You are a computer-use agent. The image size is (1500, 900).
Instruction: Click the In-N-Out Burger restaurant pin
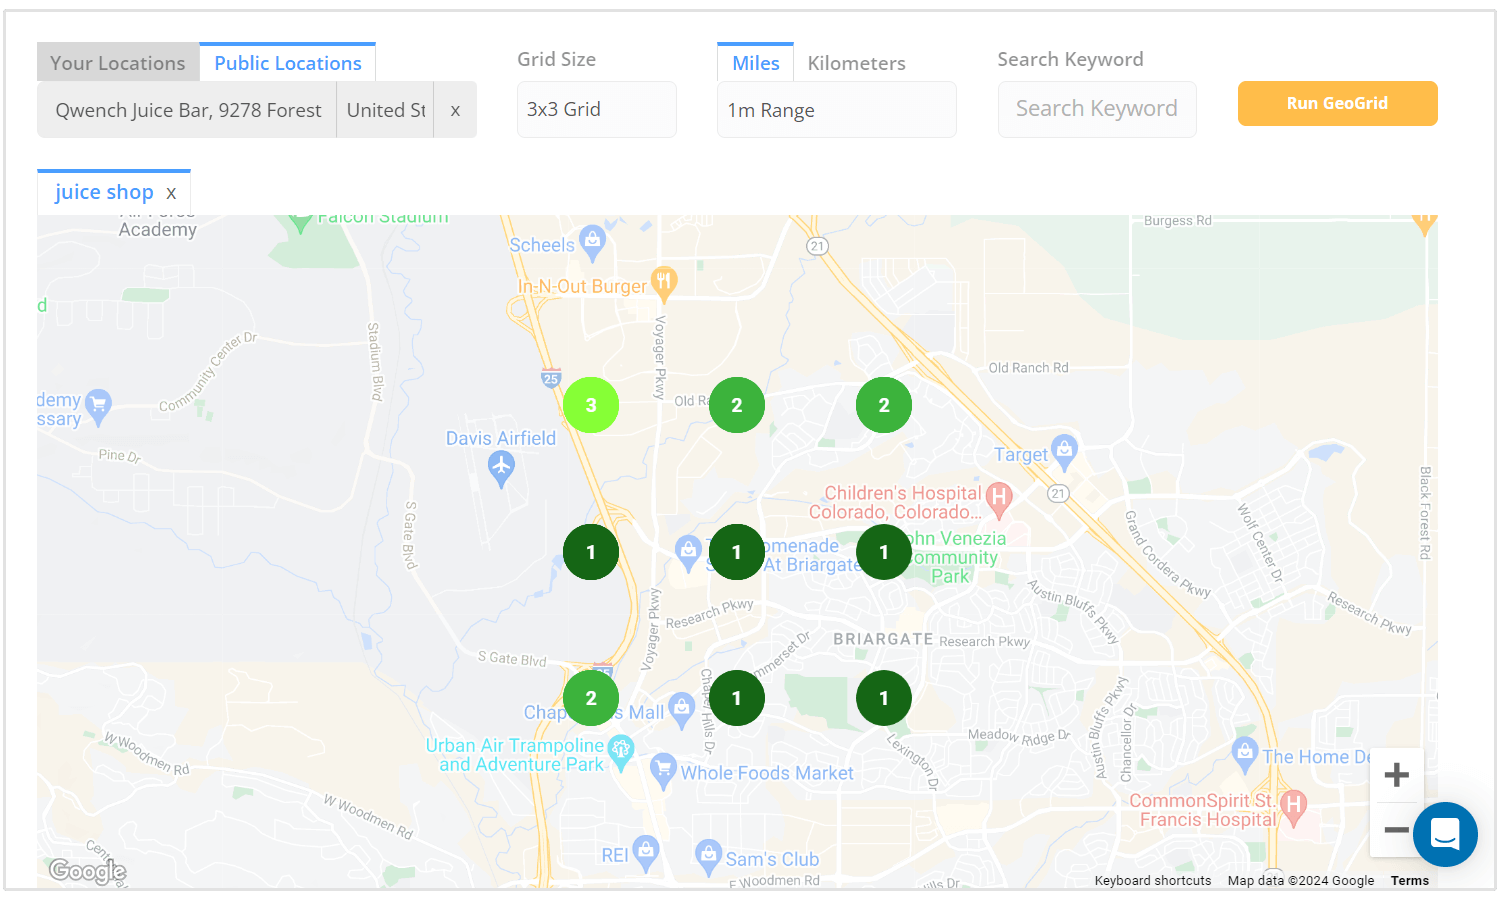point(664,283)
